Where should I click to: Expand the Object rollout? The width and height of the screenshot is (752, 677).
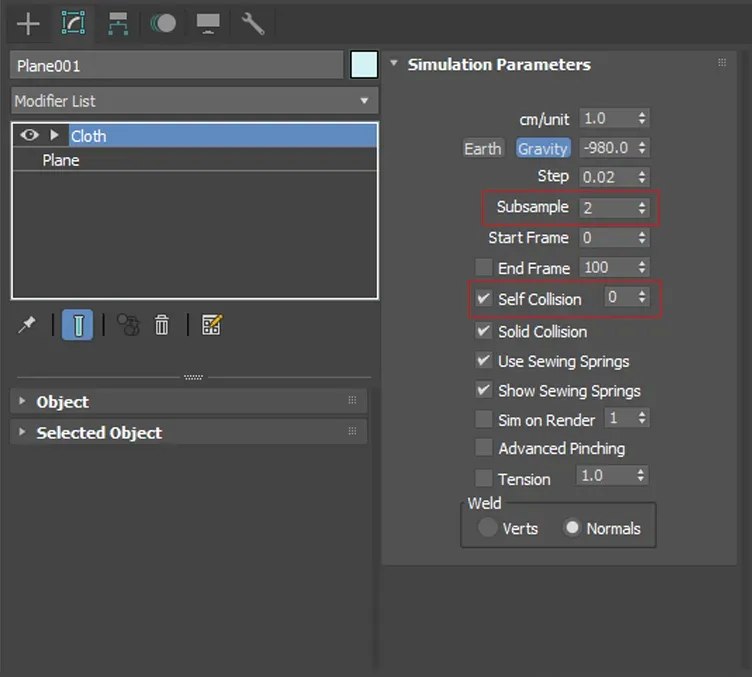pyautogui.click(x=22, y=401)
